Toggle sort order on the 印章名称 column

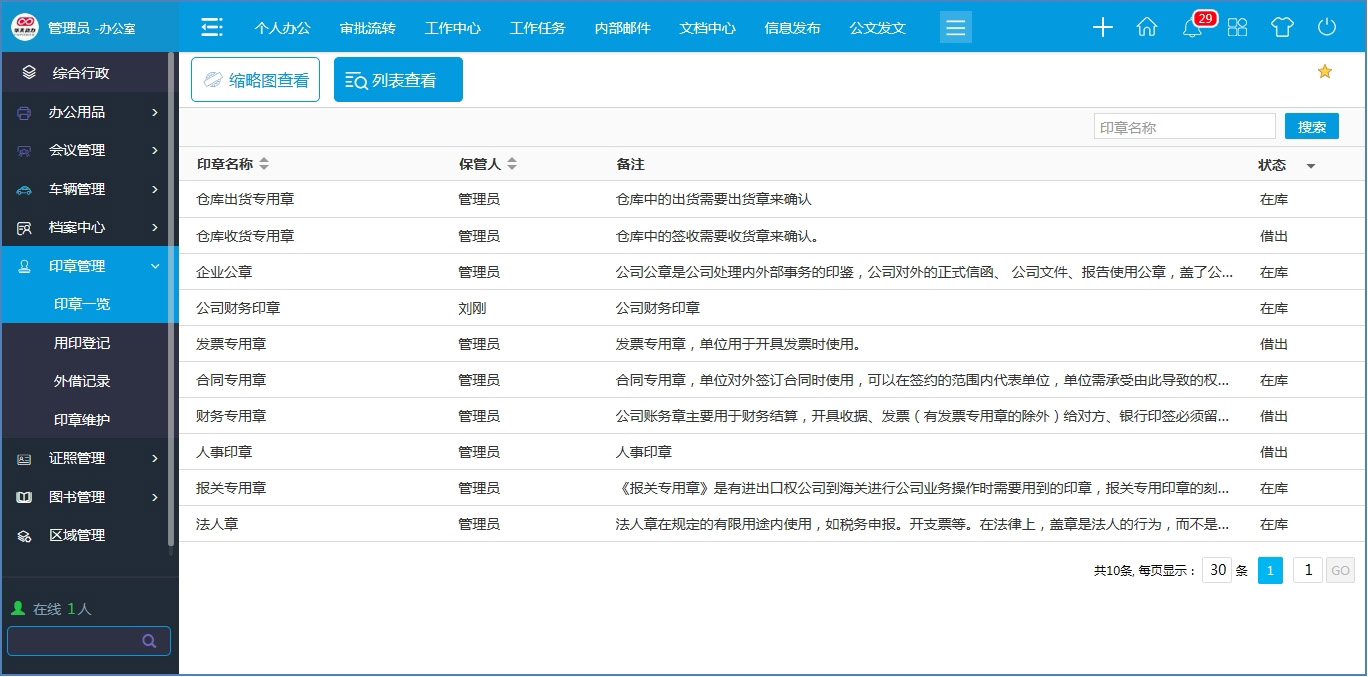(265, 164)
